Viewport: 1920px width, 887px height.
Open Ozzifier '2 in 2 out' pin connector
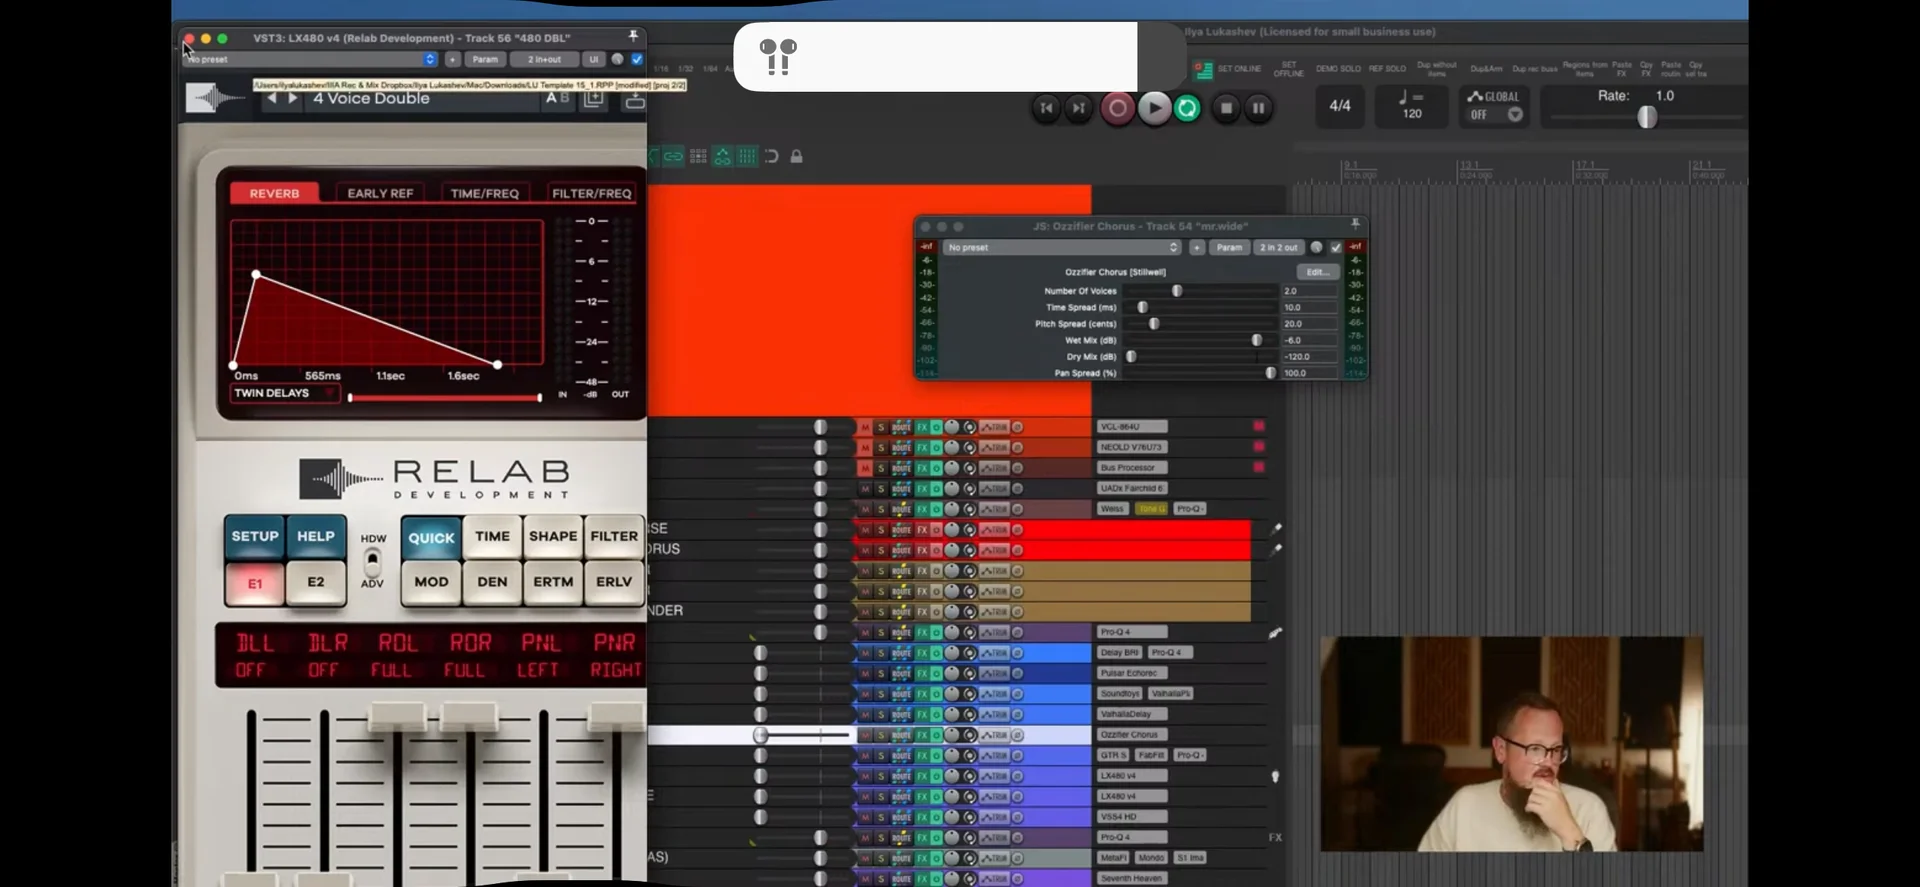[x=1279, y=247]
